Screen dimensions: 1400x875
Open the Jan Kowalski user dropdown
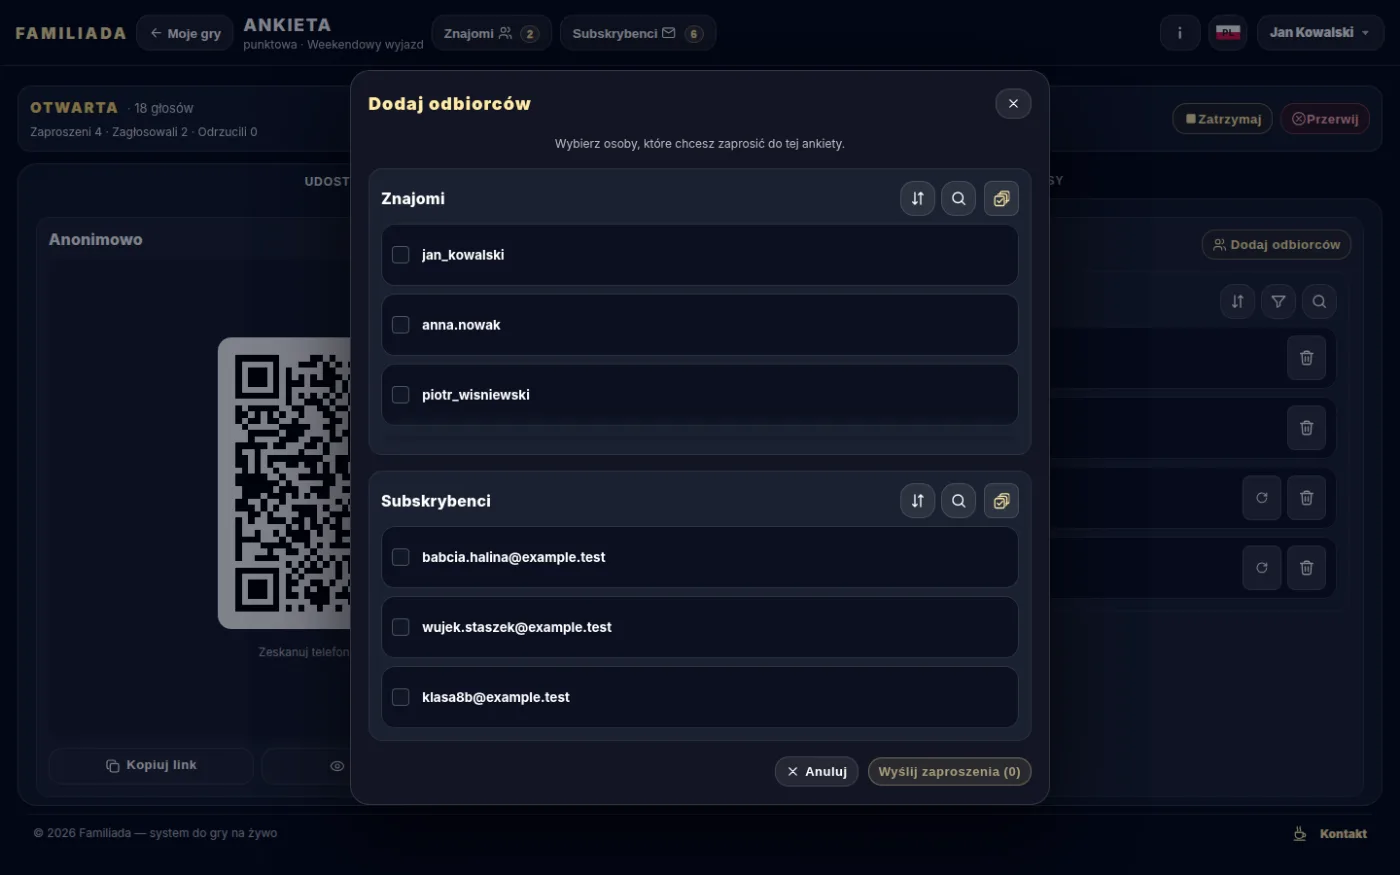point(1320,33)
